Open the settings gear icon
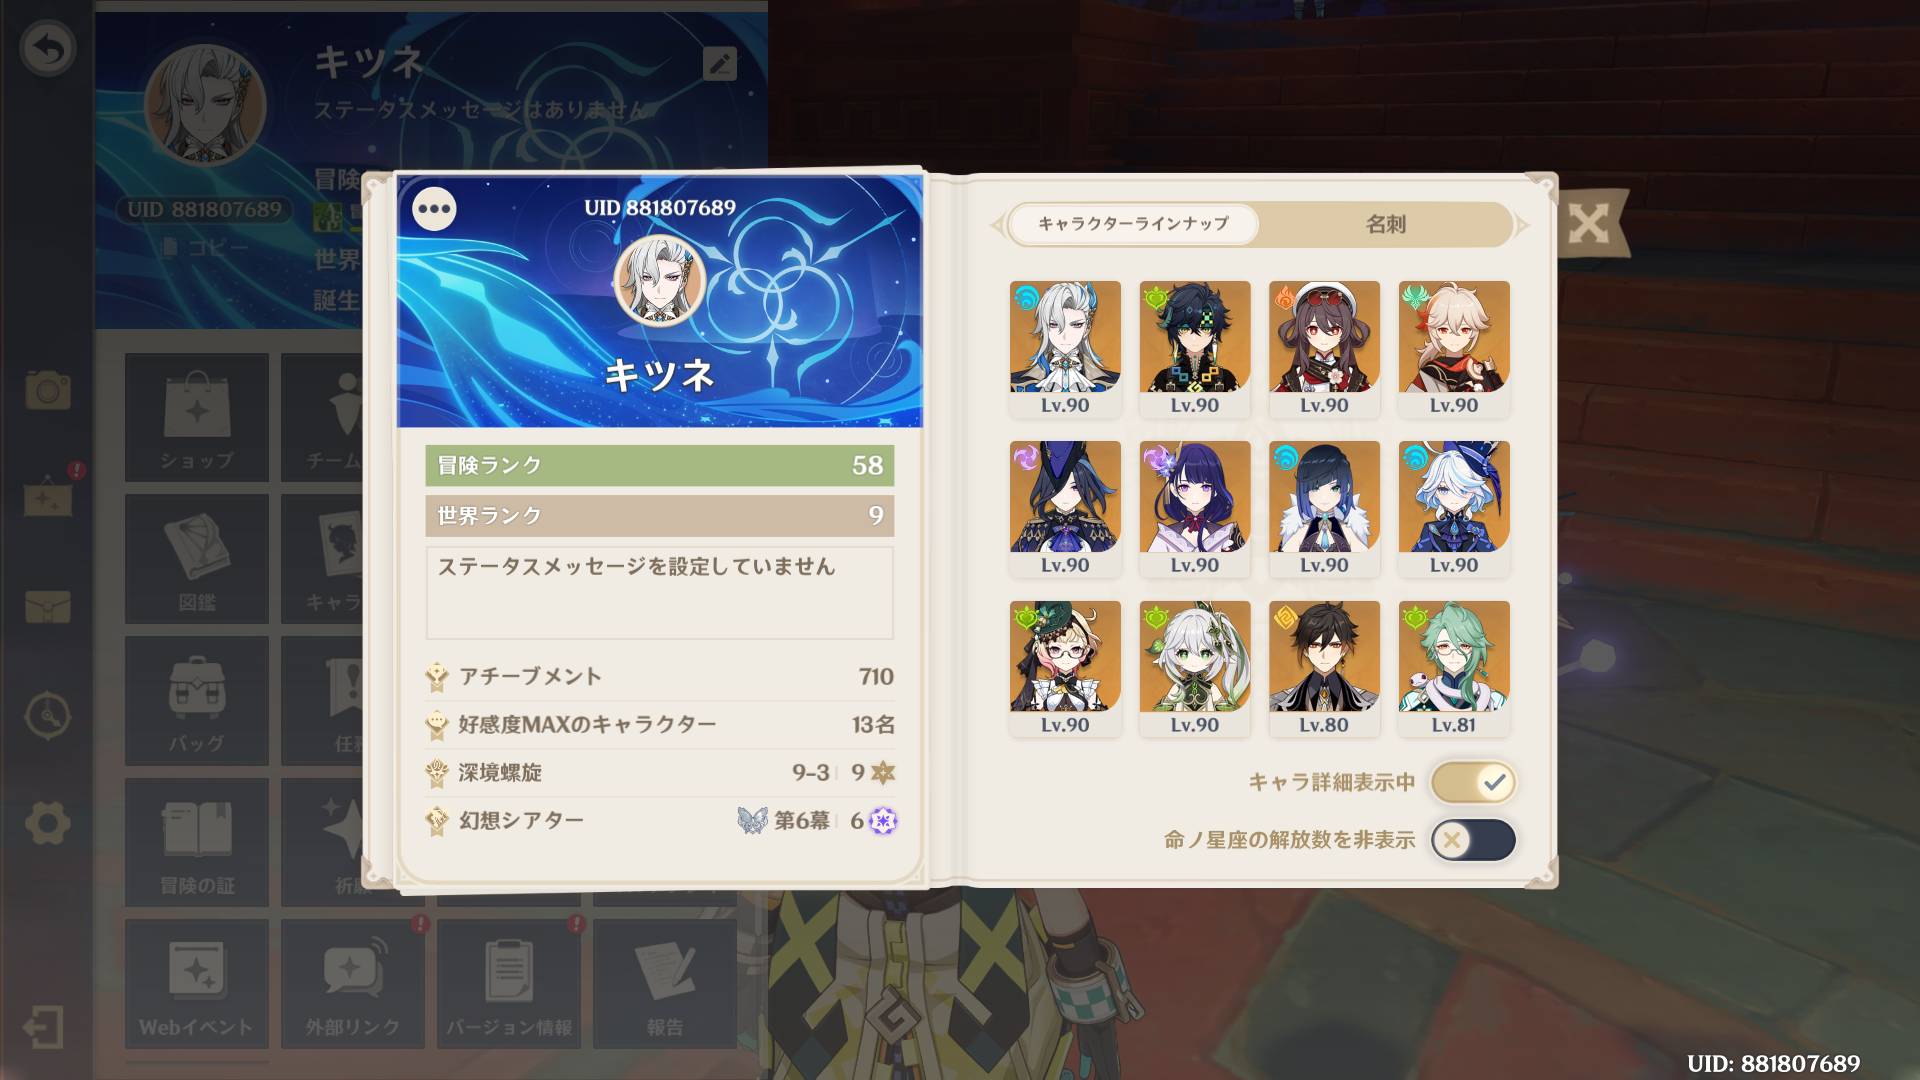 click(x=48, y=824)
